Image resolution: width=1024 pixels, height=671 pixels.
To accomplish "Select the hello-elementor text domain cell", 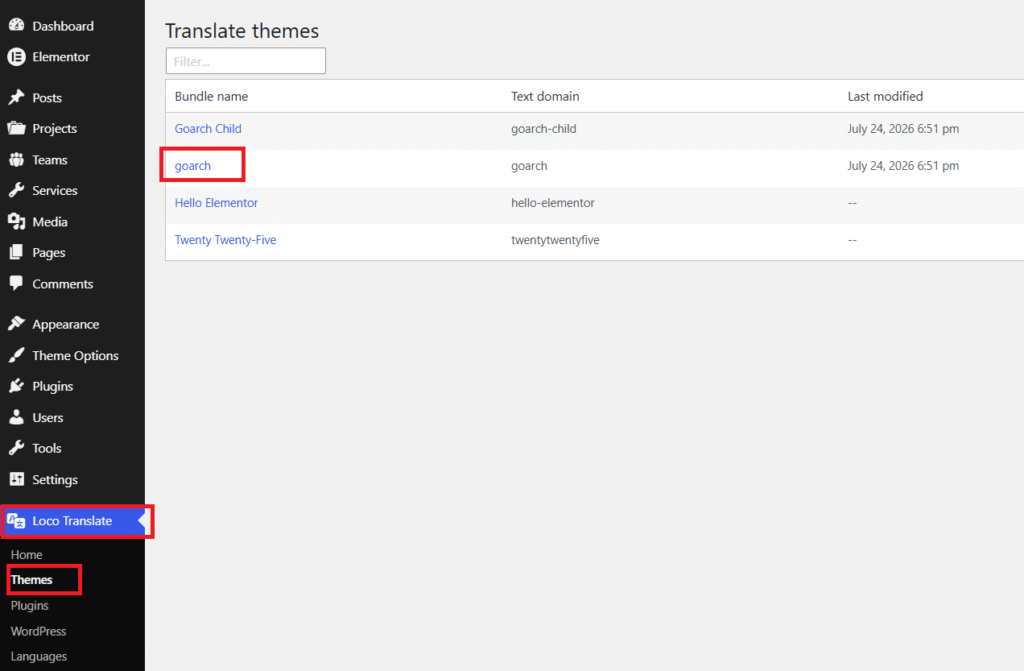I will [x=552, y=203].
